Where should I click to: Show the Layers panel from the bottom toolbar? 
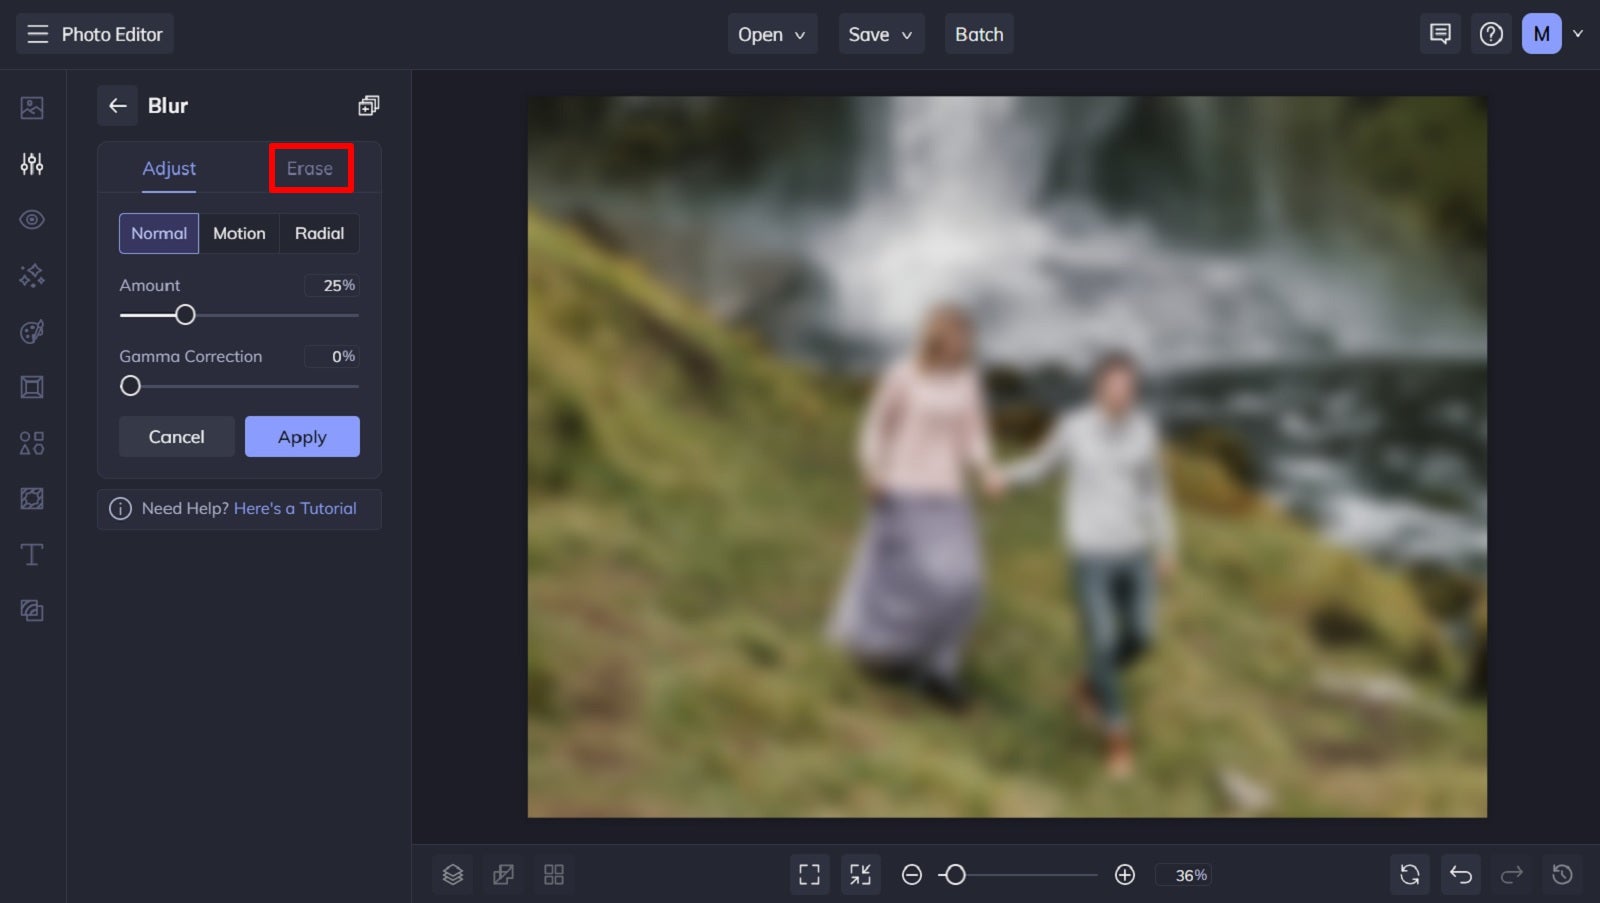tap(452, 873)
